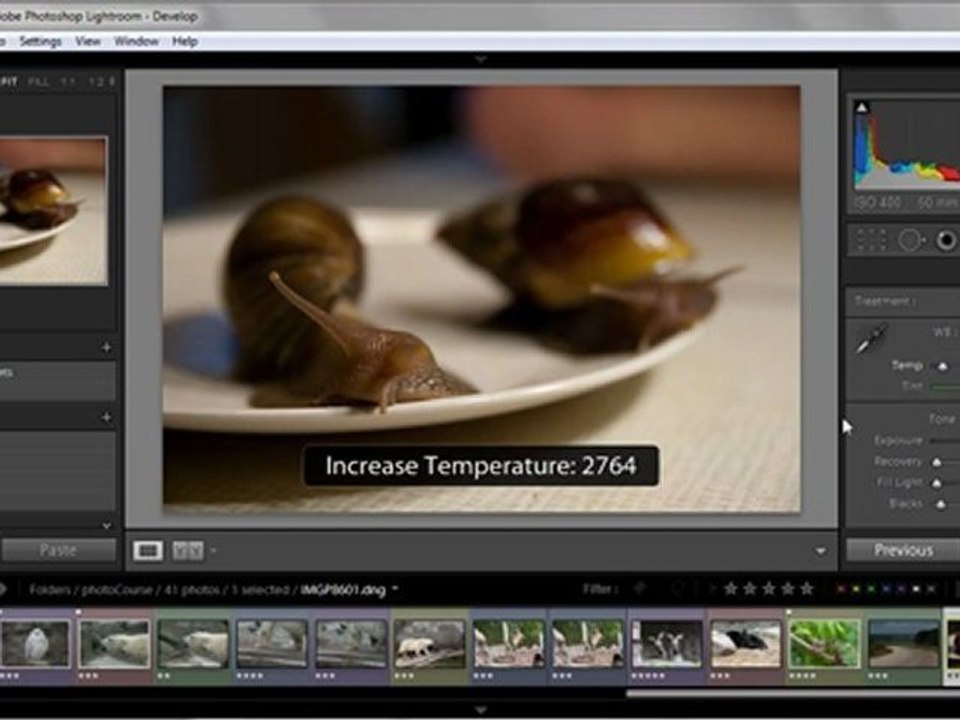Open the Settings menu
Viewport: 960px width, 720px height.
coord(40,42)
